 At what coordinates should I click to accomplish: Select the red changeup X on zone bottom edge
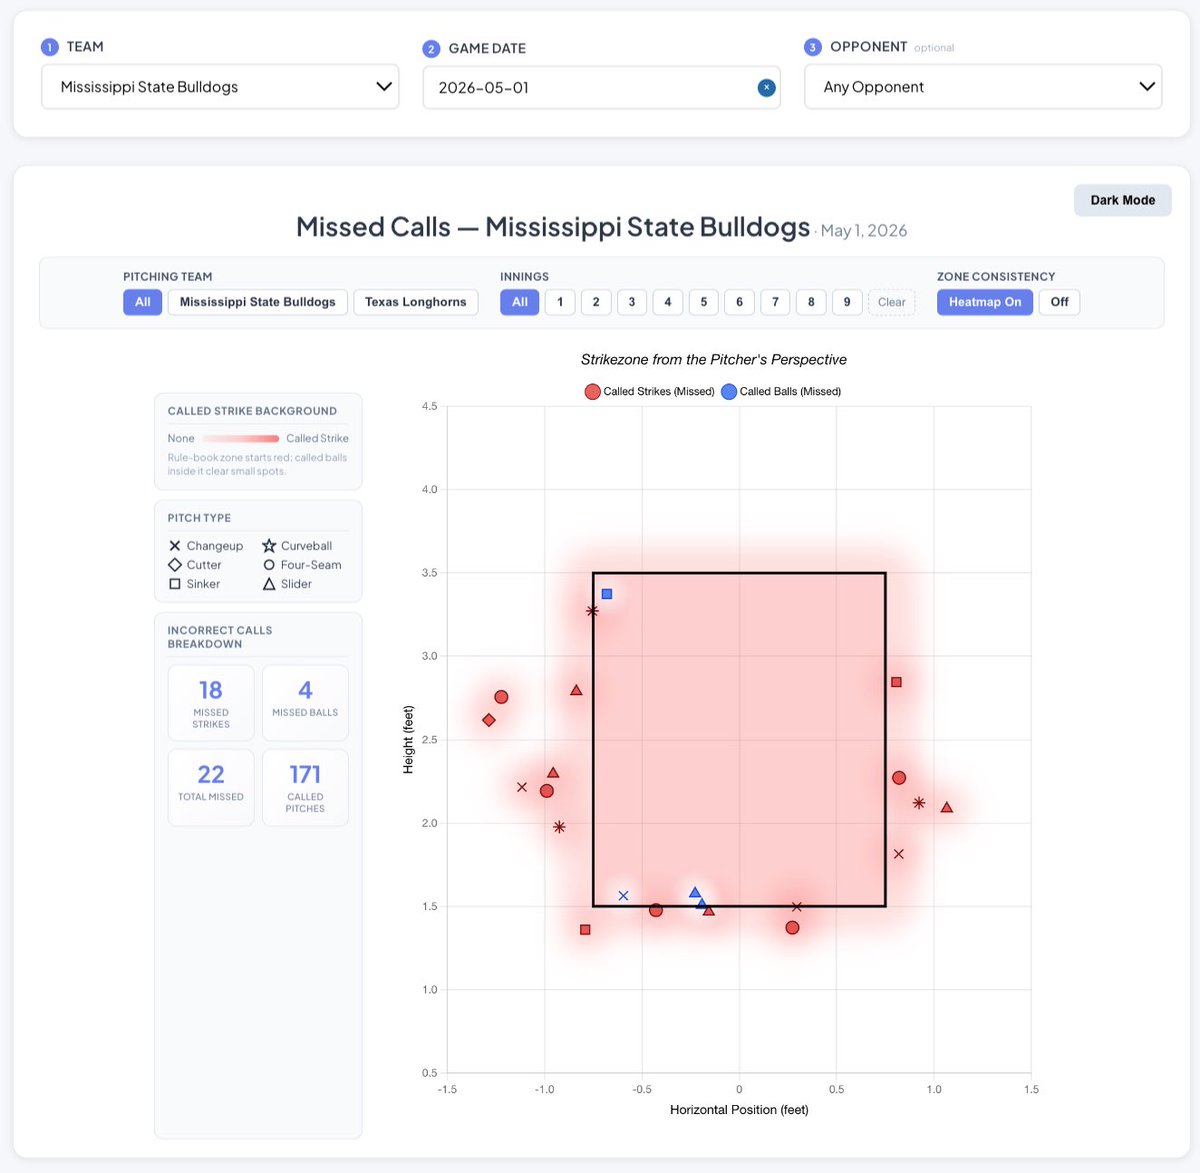pos(797,907)
